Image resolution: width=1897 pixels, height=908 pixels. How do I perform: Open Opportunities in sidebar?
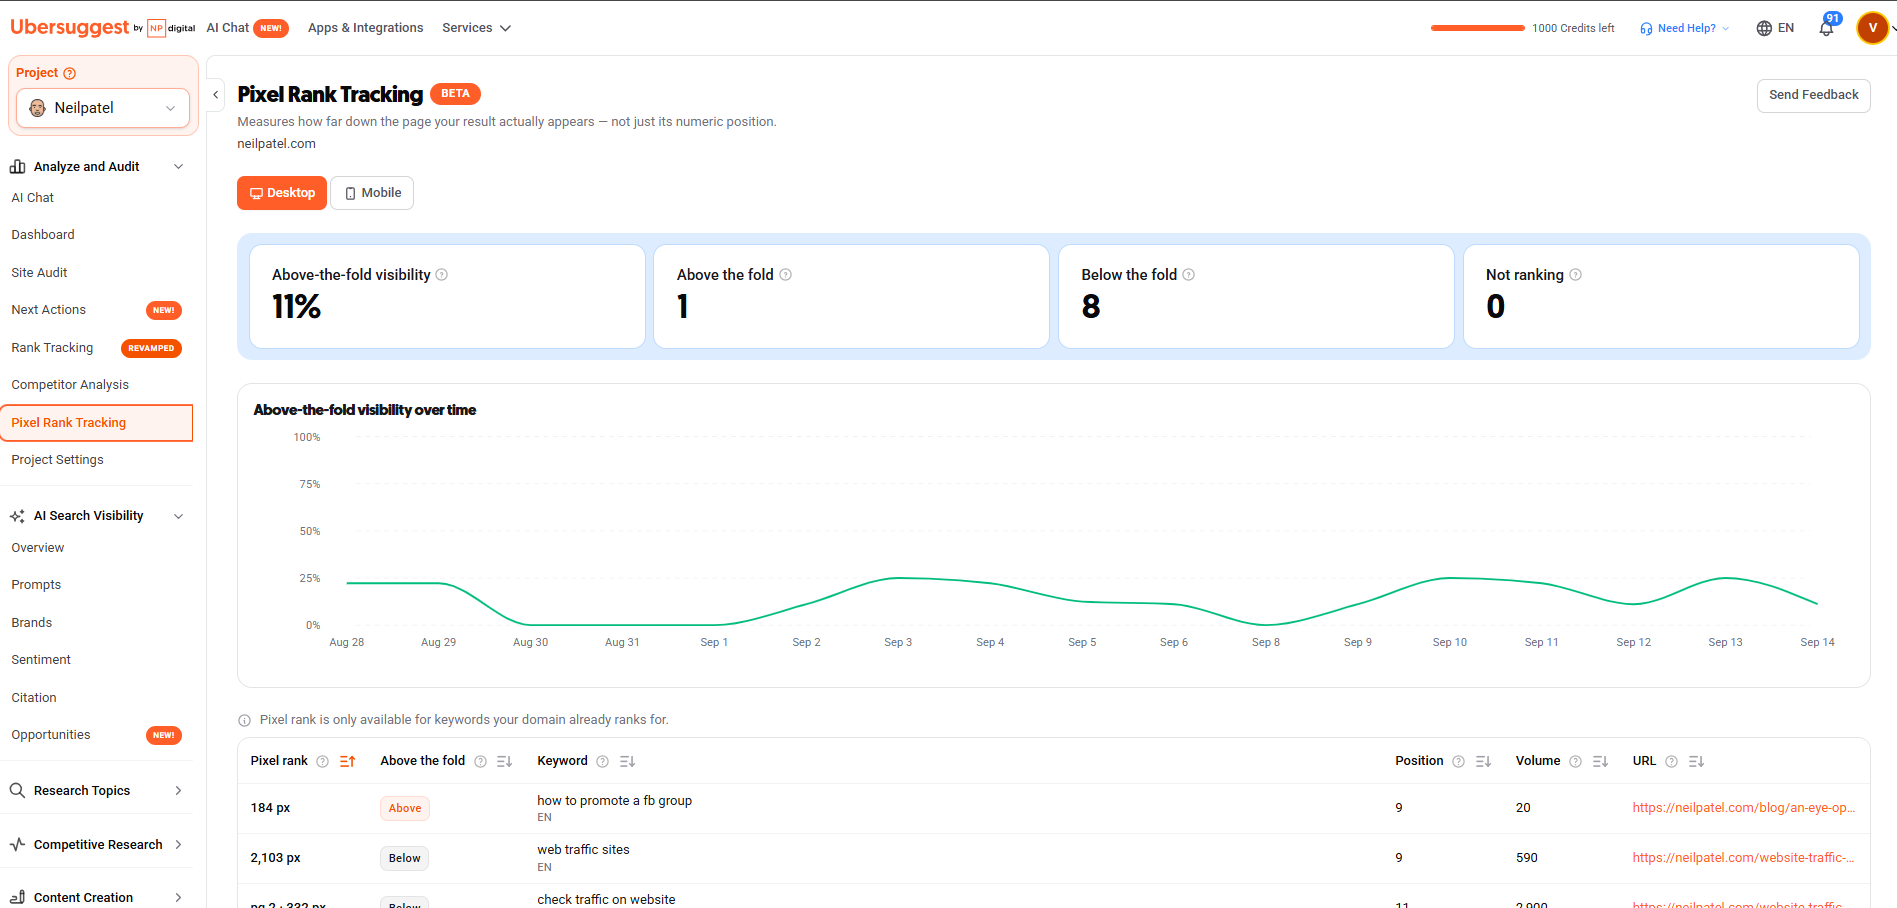(x=51, y=735)
